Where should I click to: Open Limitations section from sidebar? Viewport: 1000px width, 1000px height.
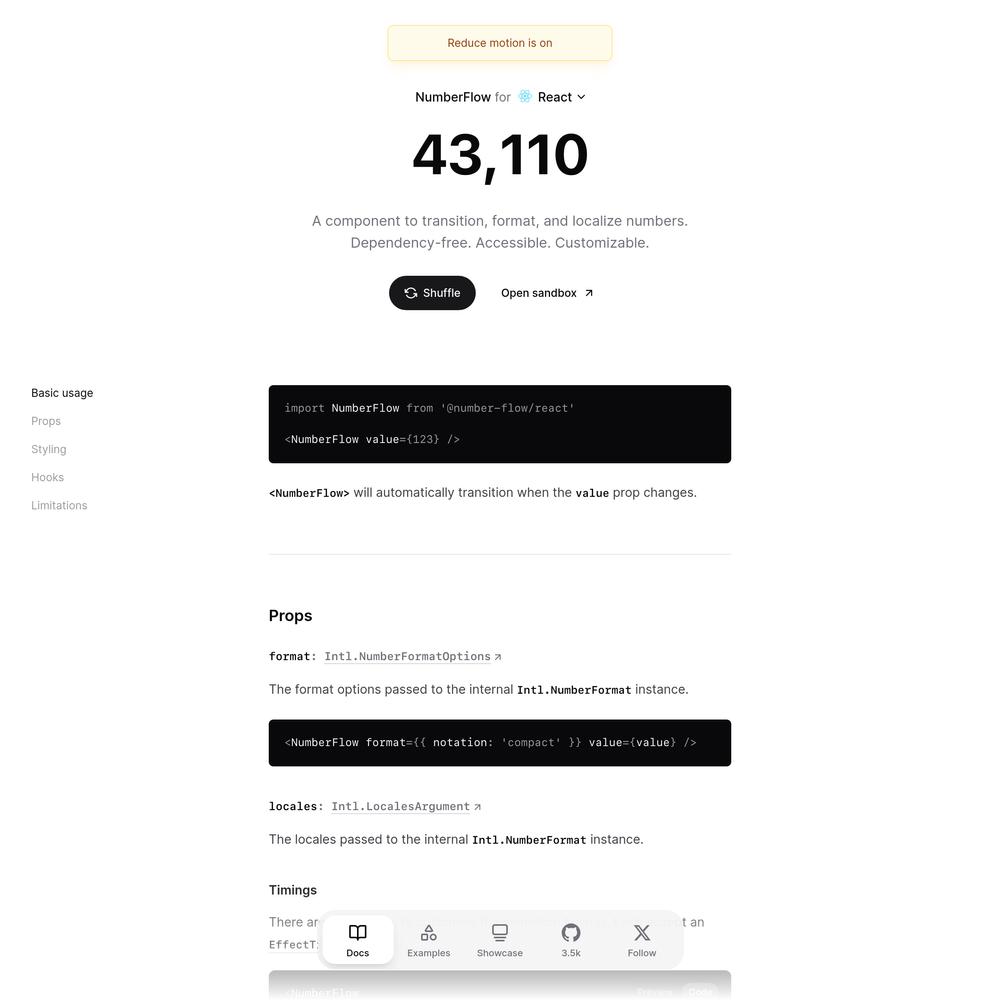[59, 505]
